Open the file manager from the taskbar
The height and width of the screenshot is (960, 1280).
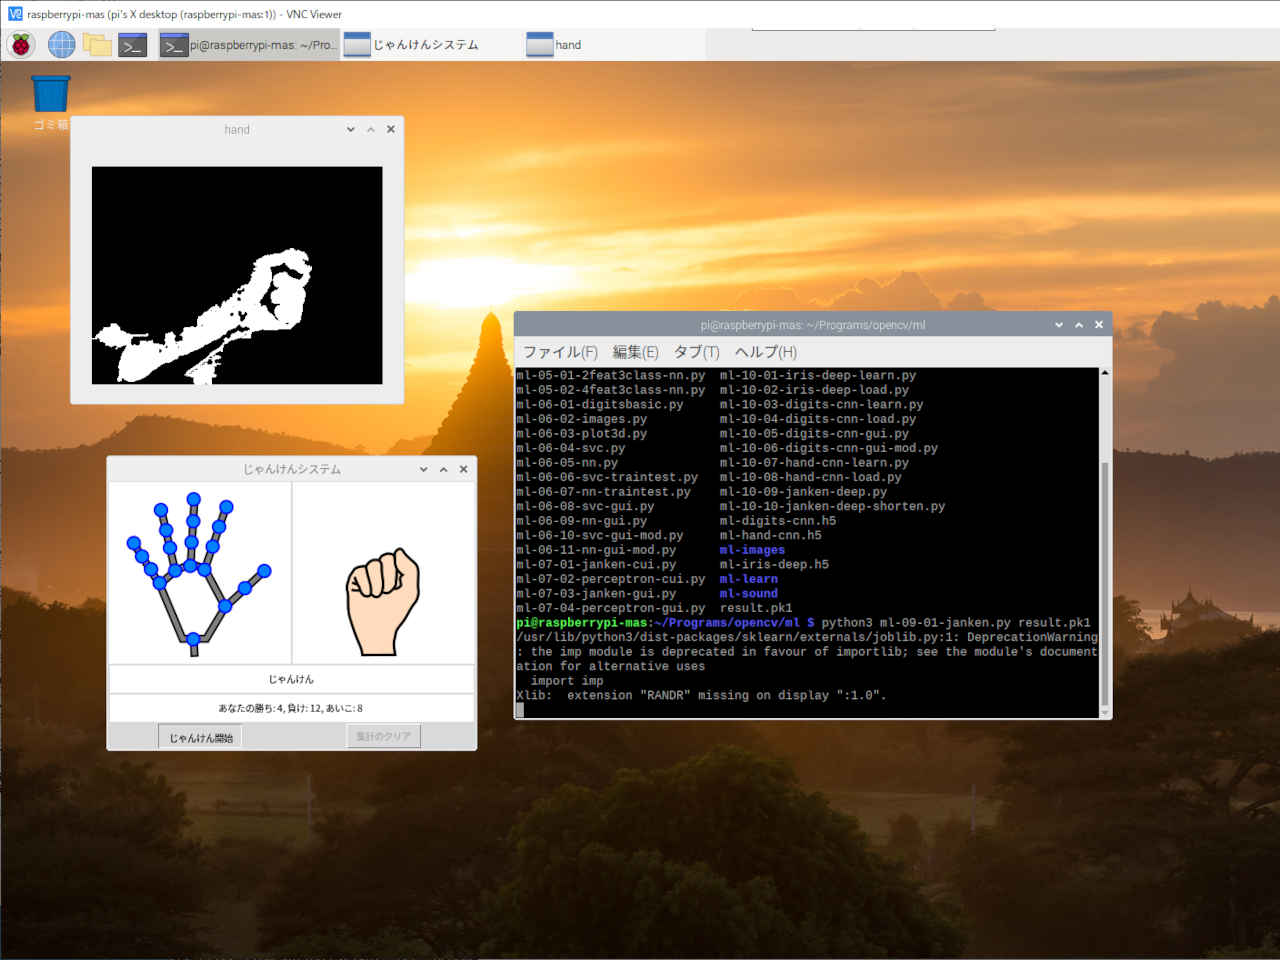97,44
